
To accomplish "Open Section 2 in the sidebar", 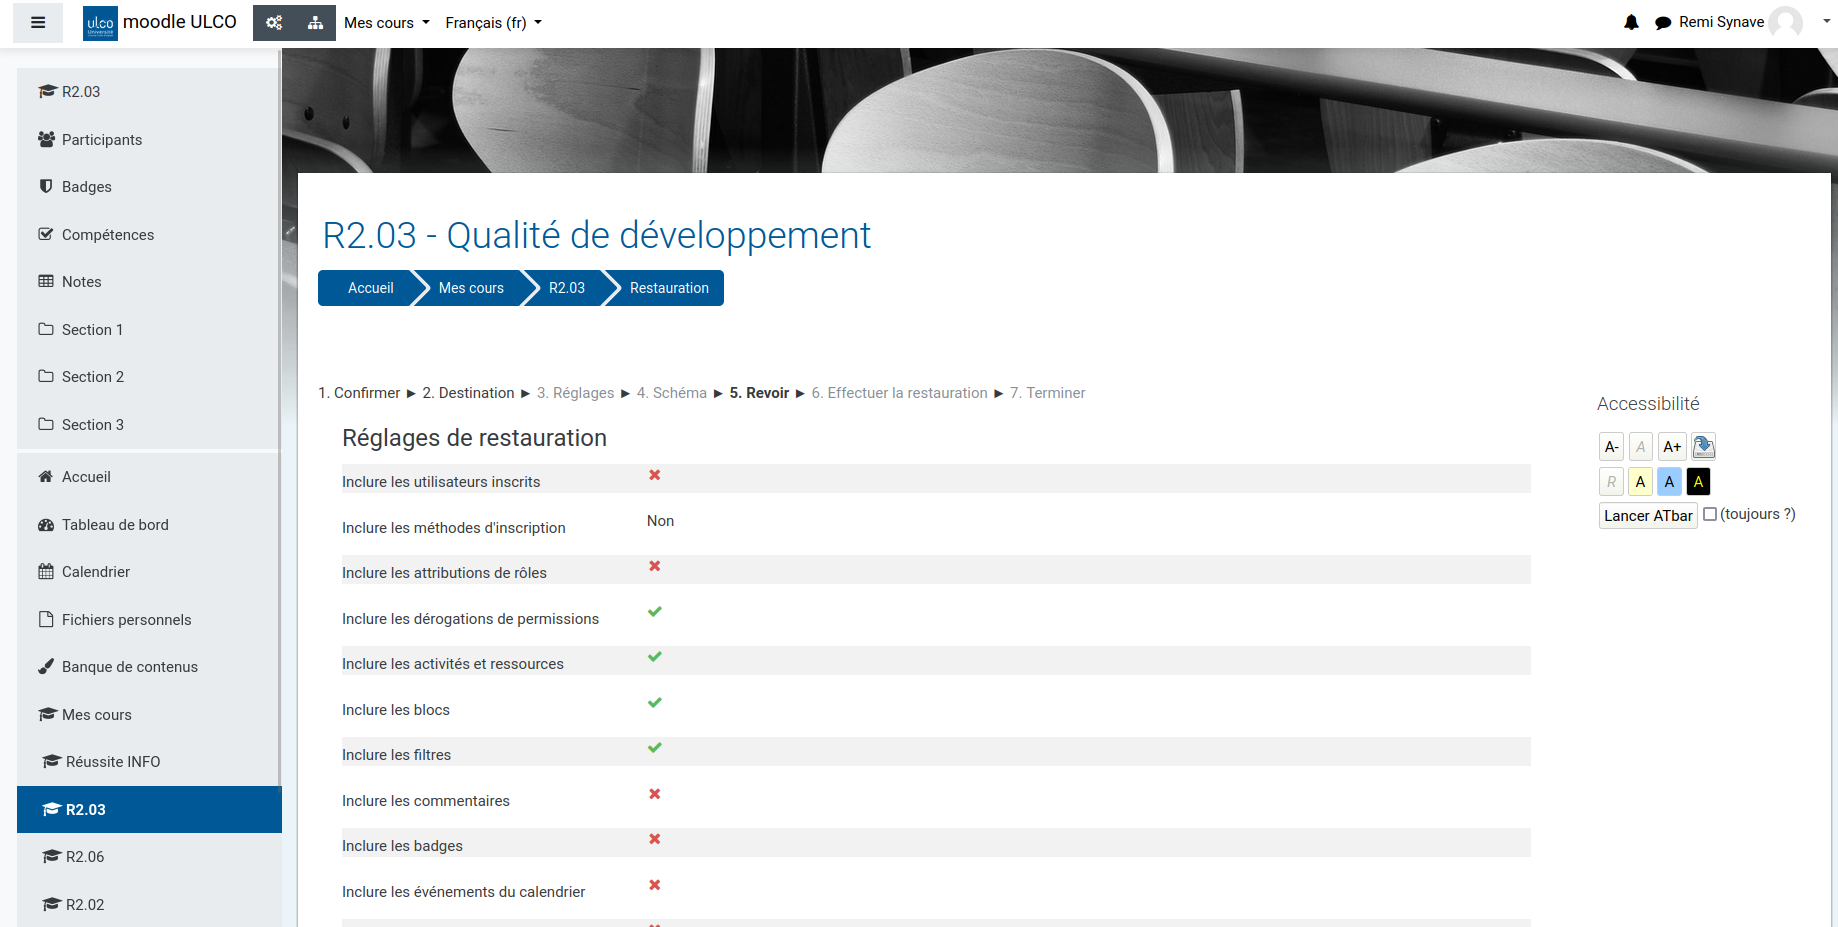I will coord(92,377).
